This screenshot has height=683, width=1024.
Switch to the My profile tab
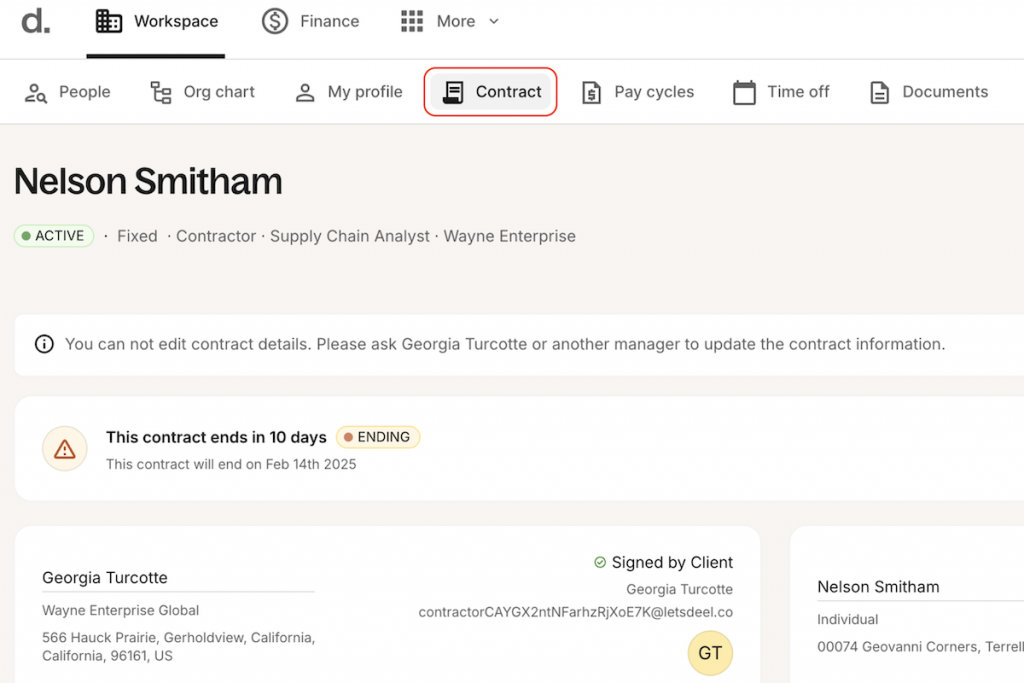[x=349, y=92]
